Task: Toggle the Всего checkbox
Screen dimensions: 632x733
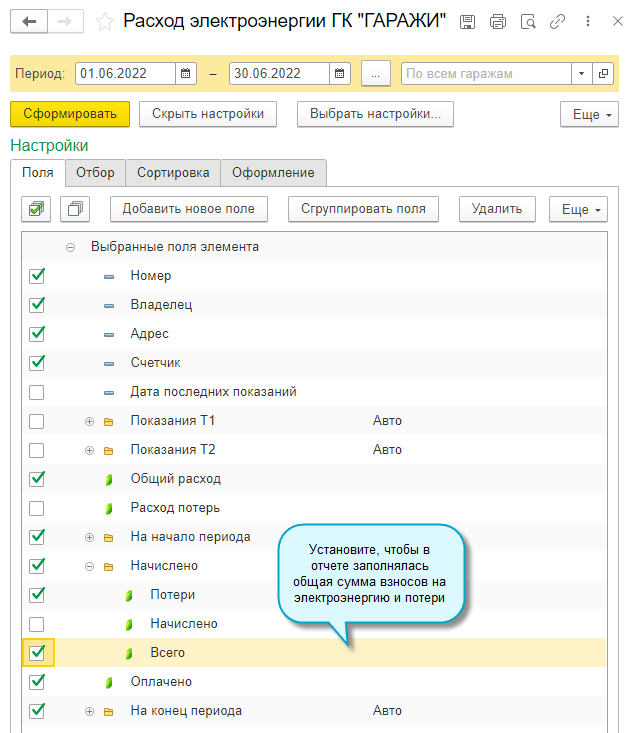Action: tap(37, 653)
